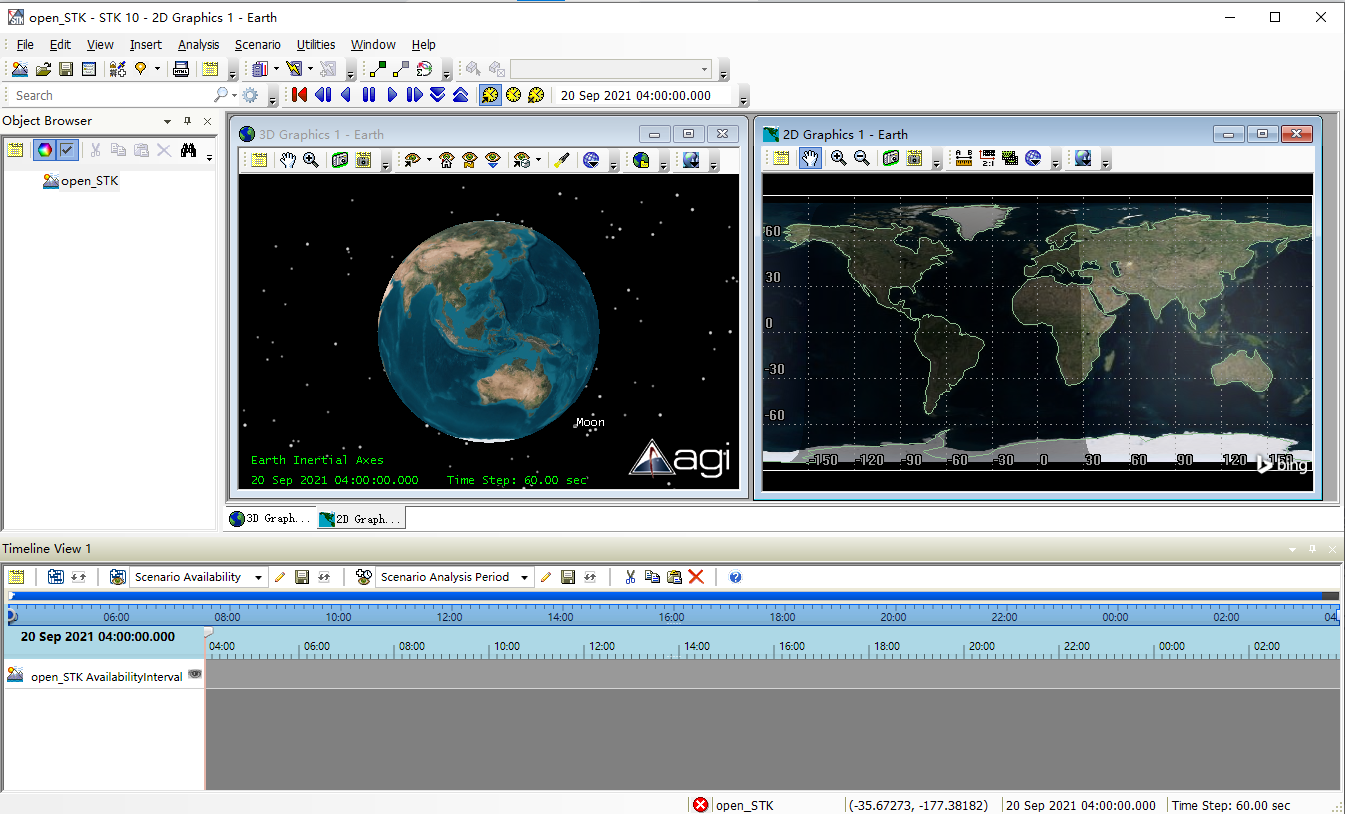The width and height of the screenshot is (1345, 814).
Task: Increase the animation time step
Action: coord(461,95)
